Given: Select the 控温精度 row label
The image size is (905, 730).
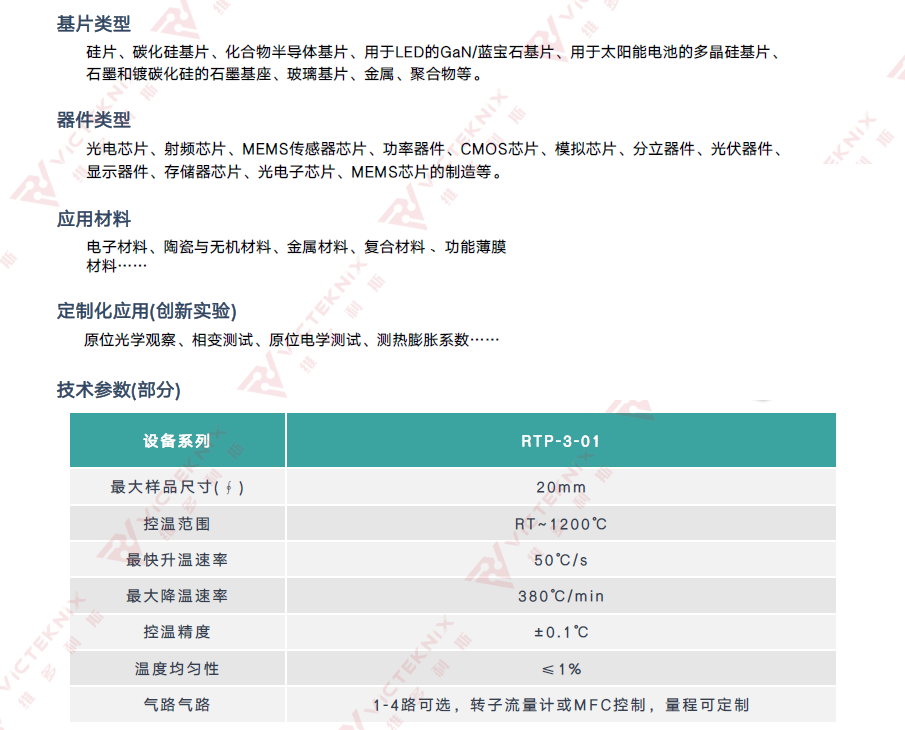Looking at the screenshot, I should coord(177,632).
